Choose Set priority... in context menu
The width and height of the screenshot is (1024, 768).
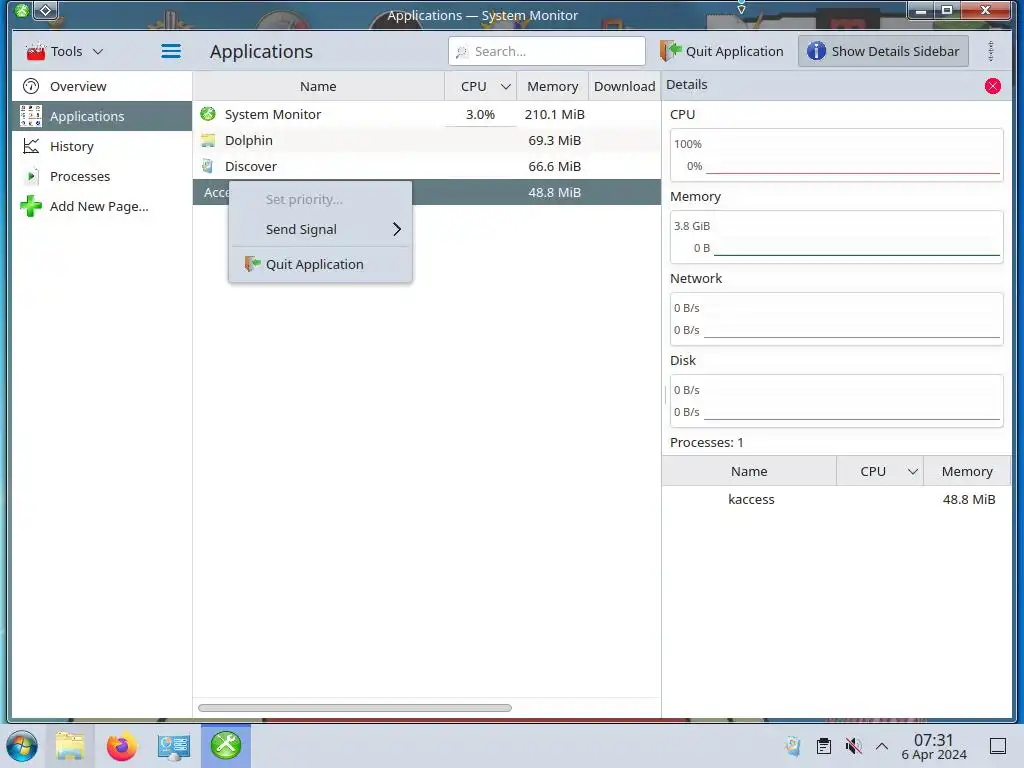coord(320,199)
